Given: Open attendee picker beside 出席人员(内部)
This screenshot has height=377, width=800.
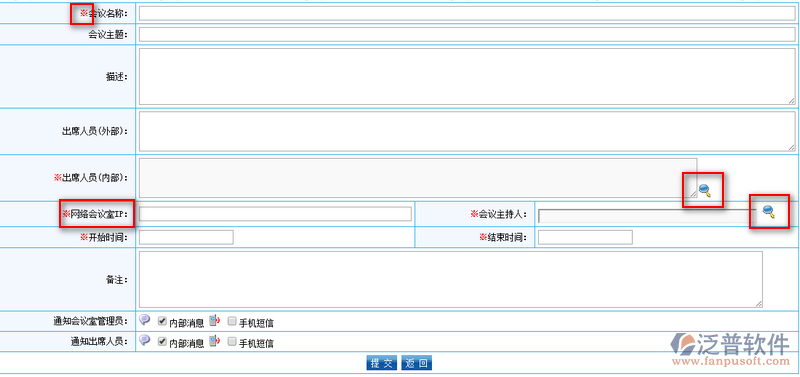Looking at the screenshot, I should (705, 191).
